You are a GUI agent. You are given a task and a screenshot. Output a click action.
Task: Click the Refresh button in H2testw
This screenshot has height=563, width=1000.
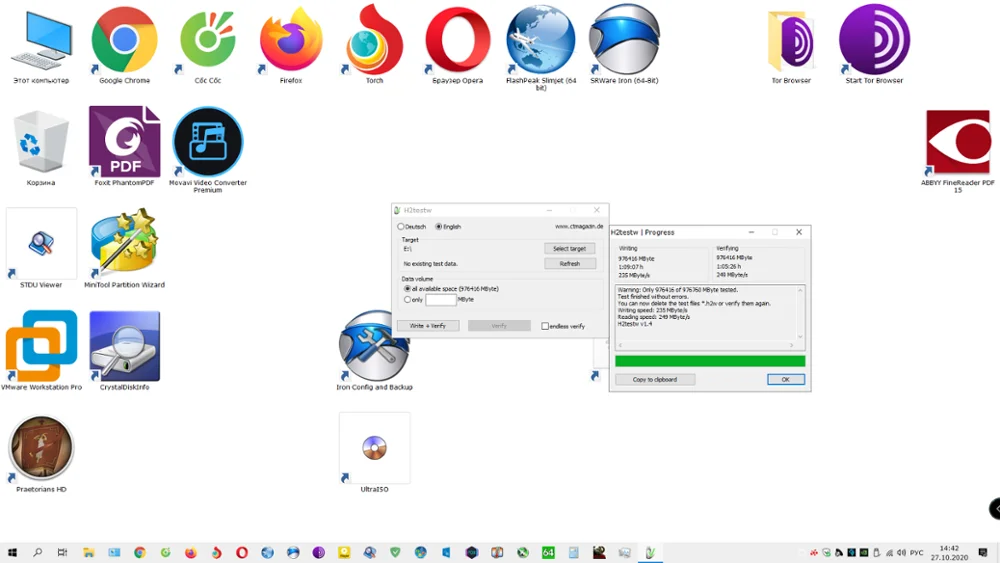point(570,263)
